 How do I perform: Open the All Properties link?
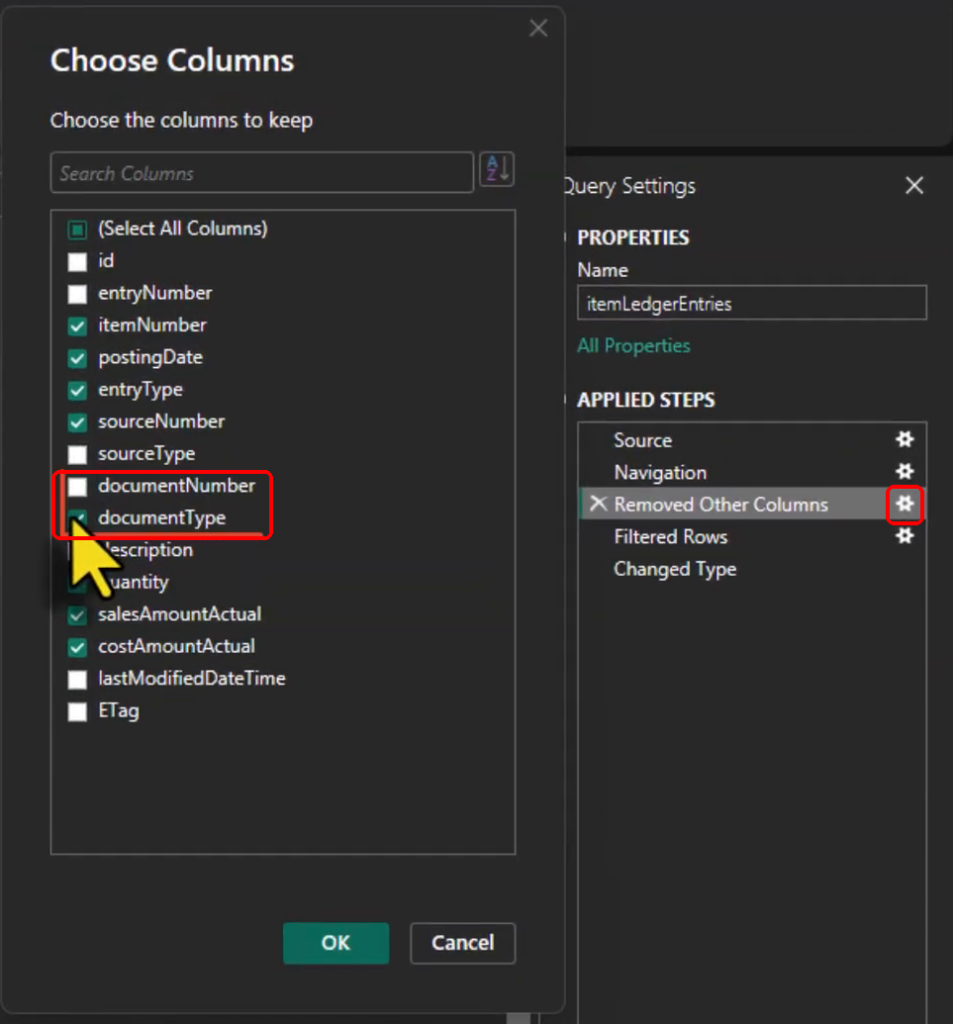(634, 345)
